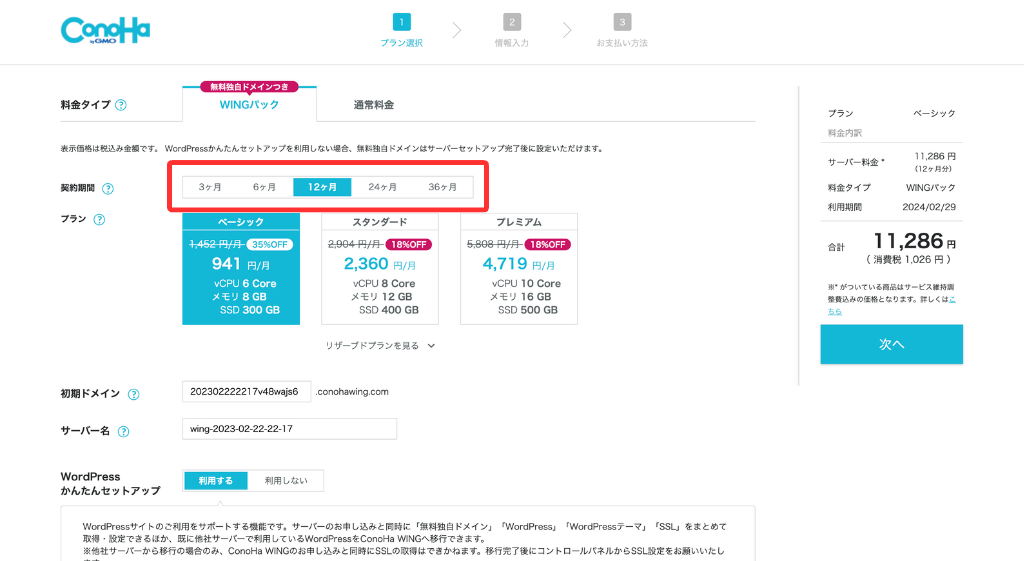Click the 18%OFF badge on プレミアム

pos(548,244)
